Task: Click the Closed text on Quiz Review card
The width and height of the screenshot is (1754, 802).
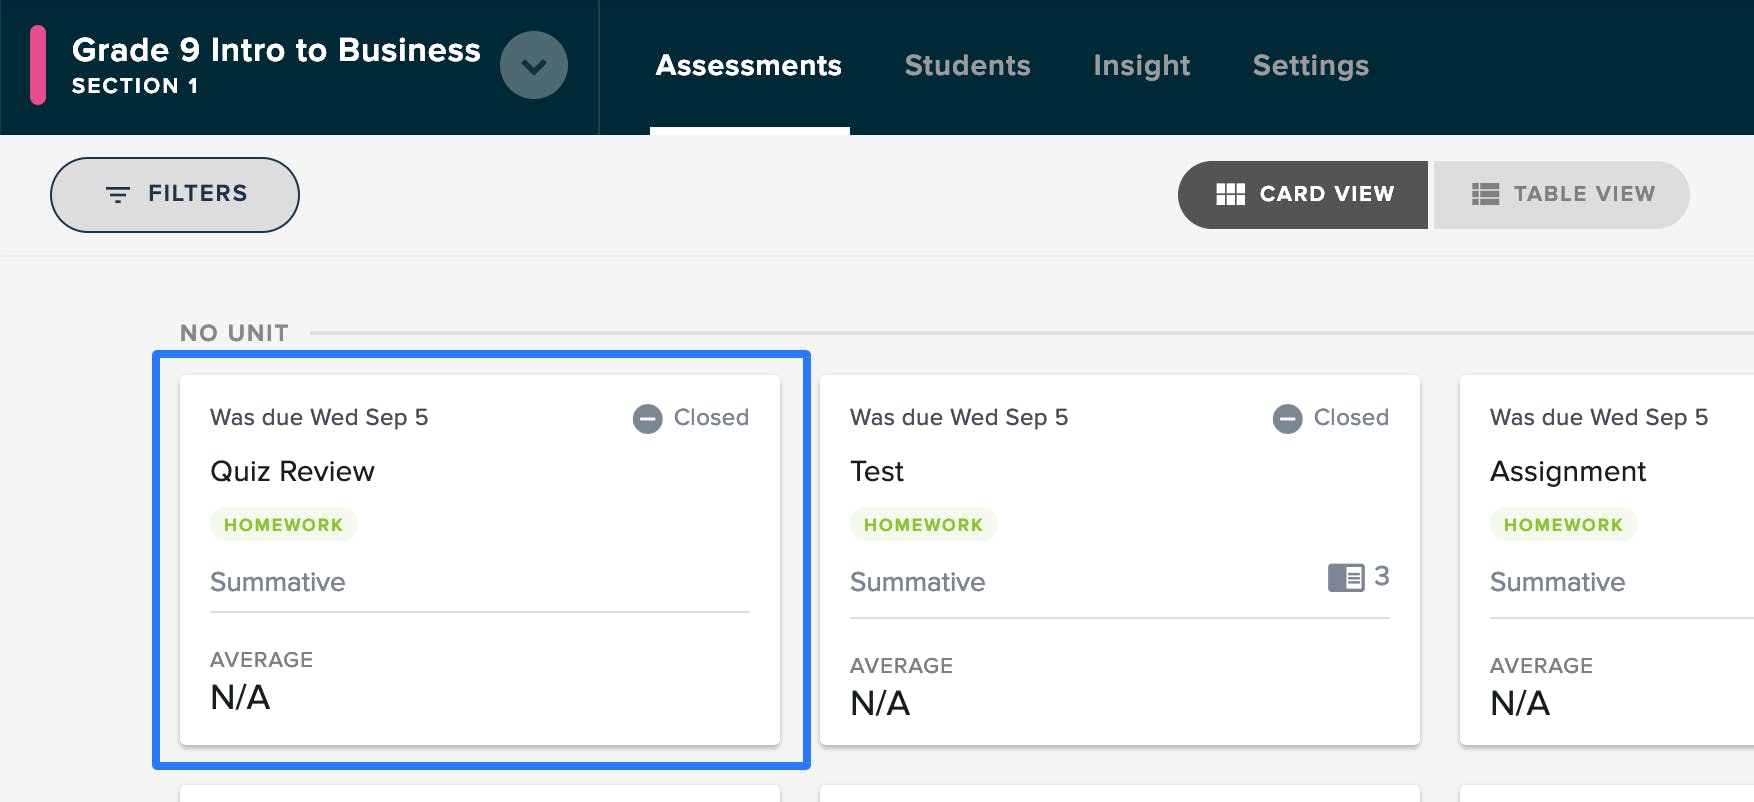Action: pos(711,418)
